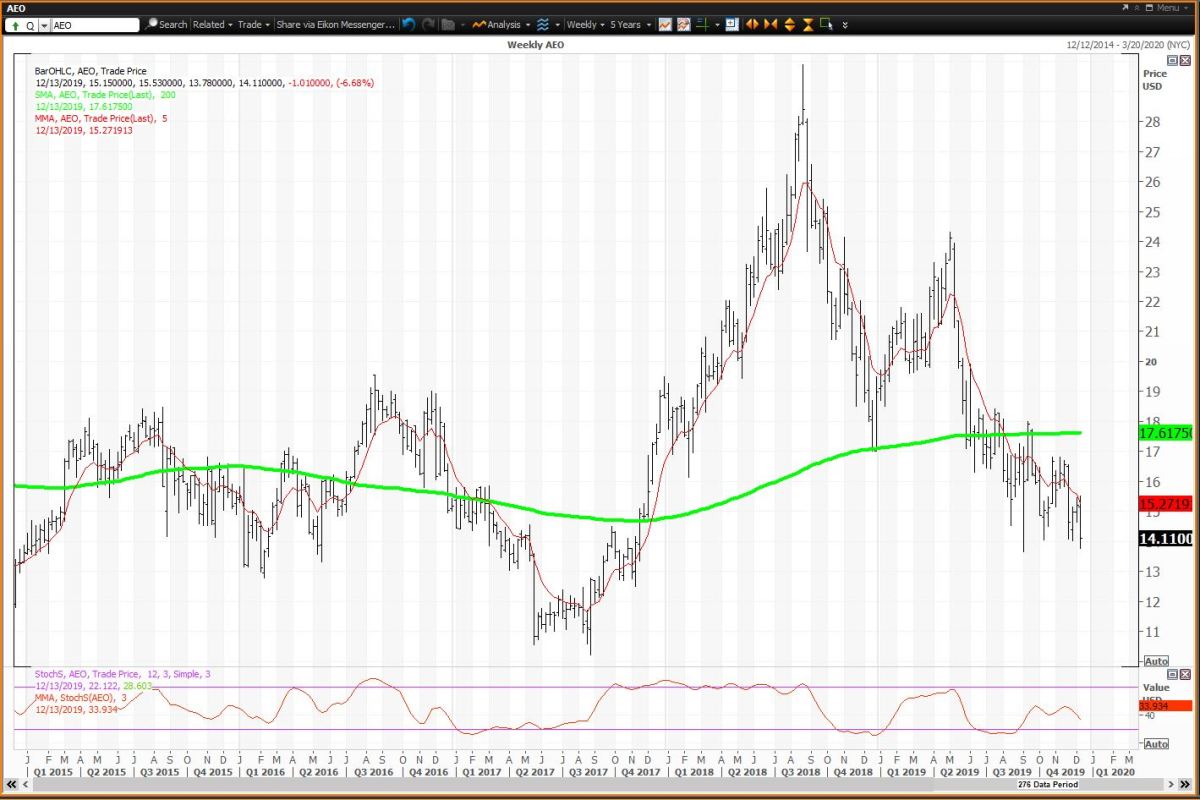1200x800 pixels.
Task: Click the zoom rectangle selection icon
Action: (x=826, y=24)
